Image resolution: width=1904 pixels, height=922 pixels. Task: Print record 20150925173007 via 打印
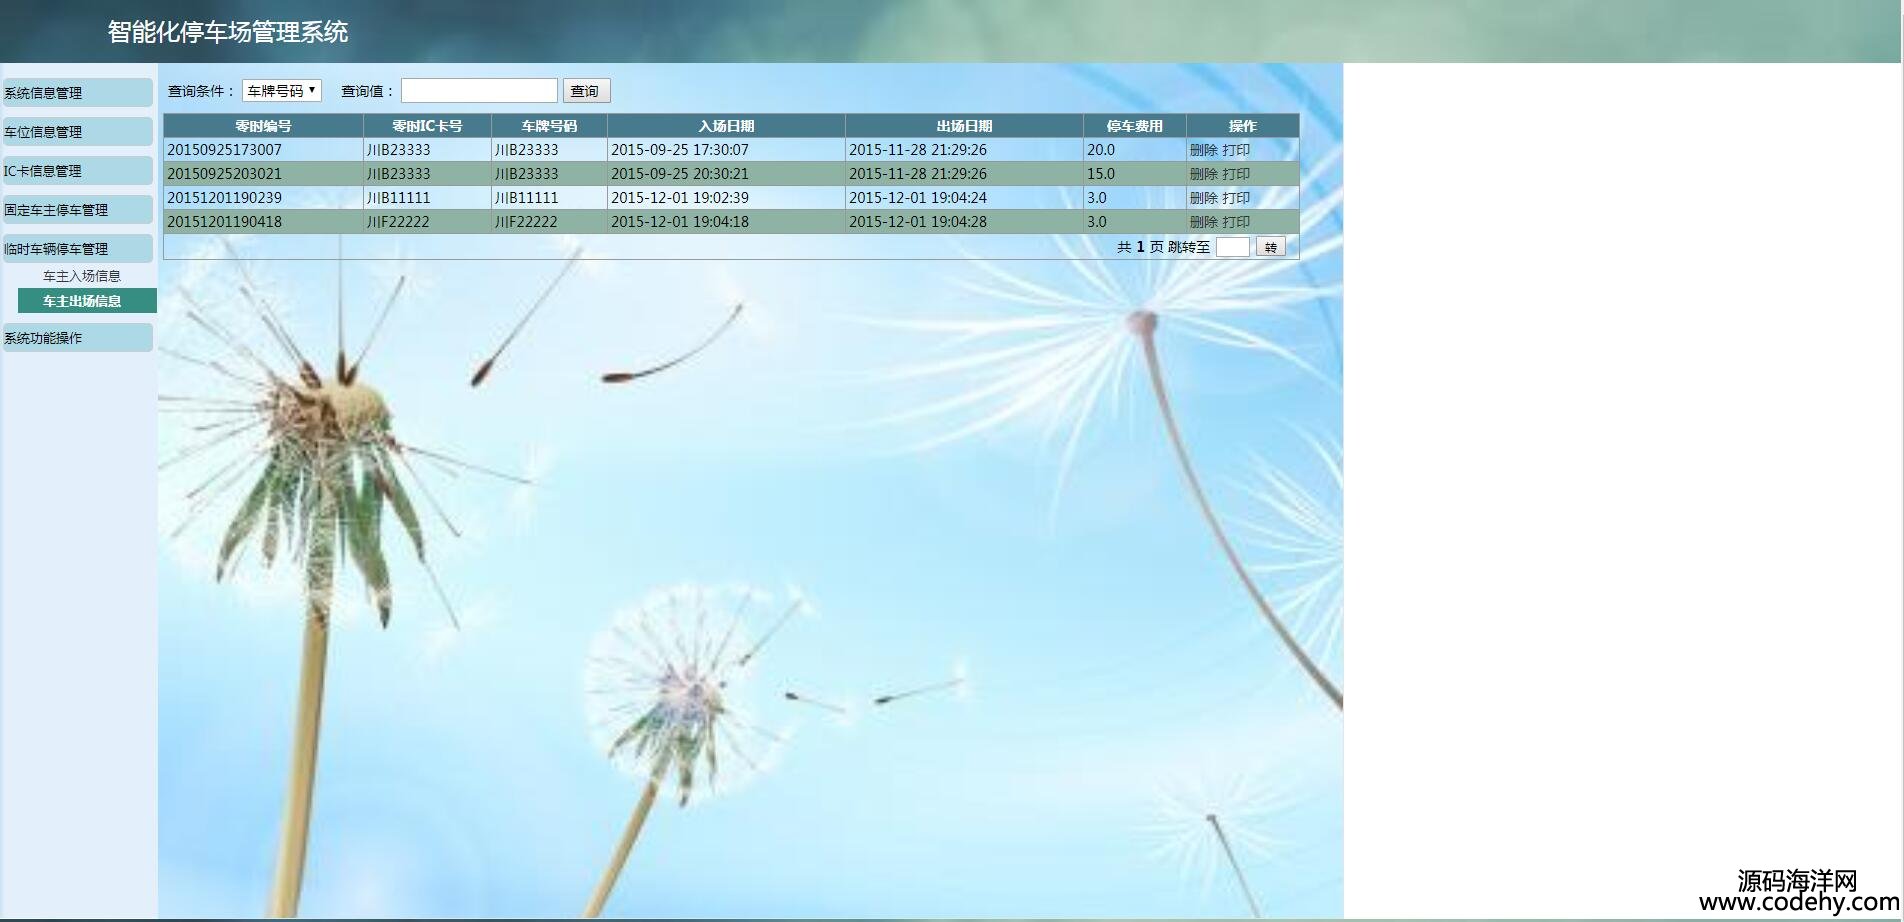[1236, 150]
